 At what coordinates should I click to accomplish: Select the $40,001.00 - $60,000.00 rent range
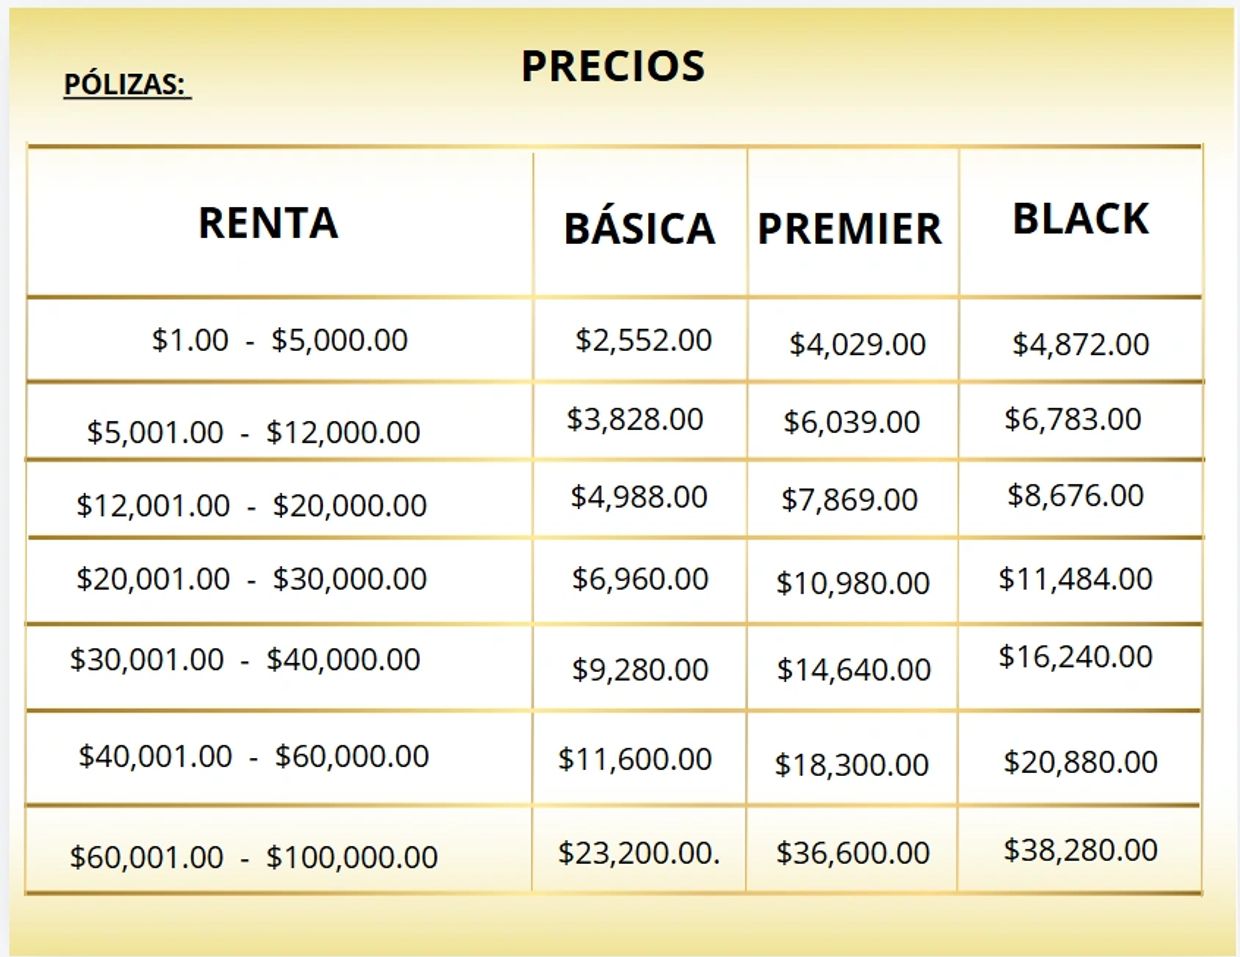tap(254, 756)
